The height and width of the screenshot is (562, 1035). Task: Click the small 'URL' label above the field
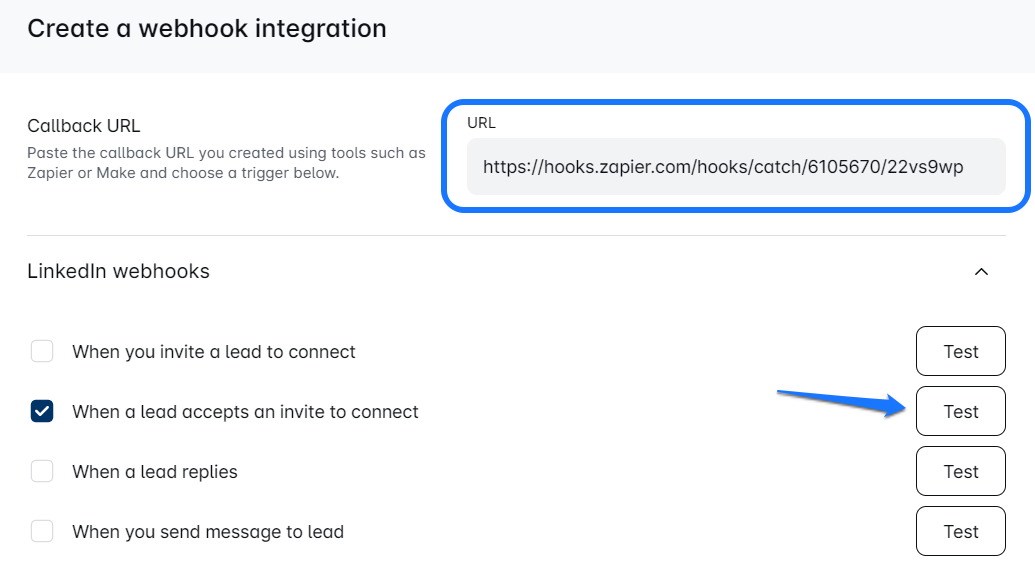pos(481,123)
